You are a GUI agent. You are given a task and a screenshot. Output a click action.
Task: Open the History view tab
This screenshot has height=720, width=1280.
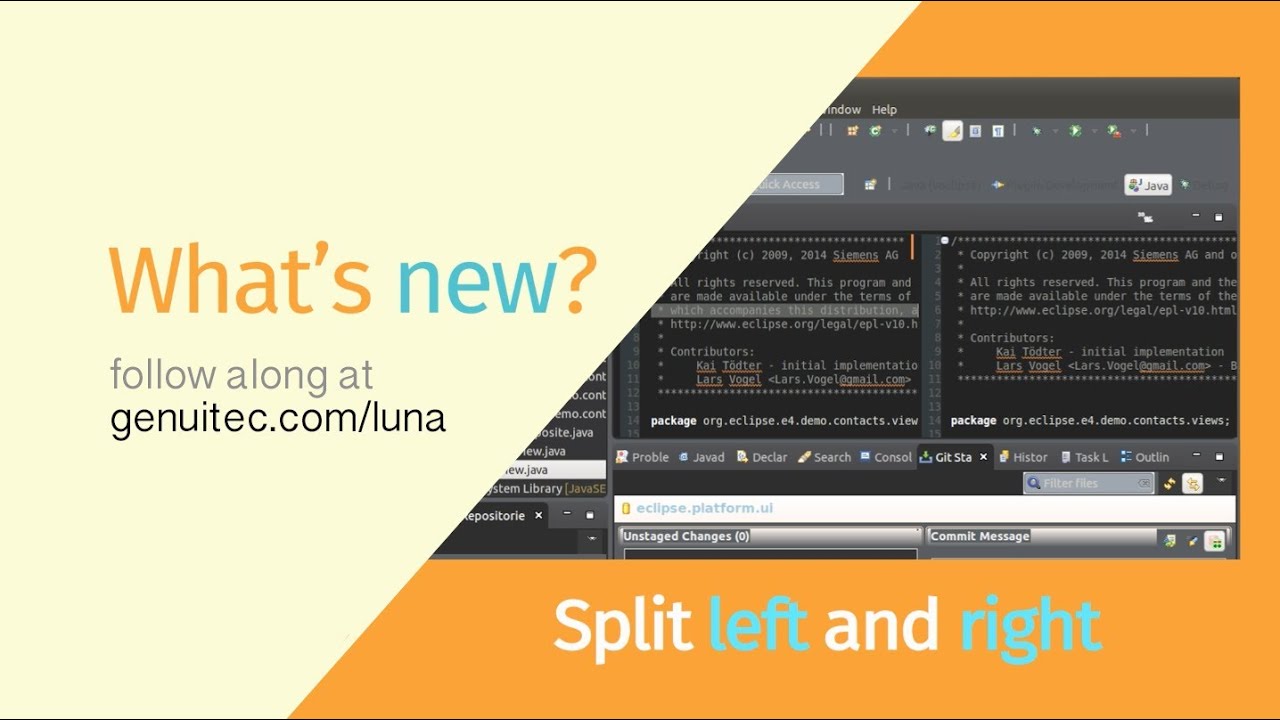click(1023, 457)
